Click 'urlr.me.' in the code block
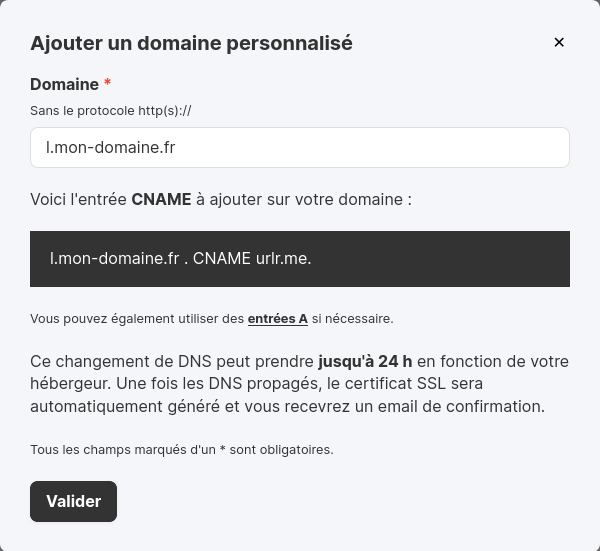 tap(284, 259)
